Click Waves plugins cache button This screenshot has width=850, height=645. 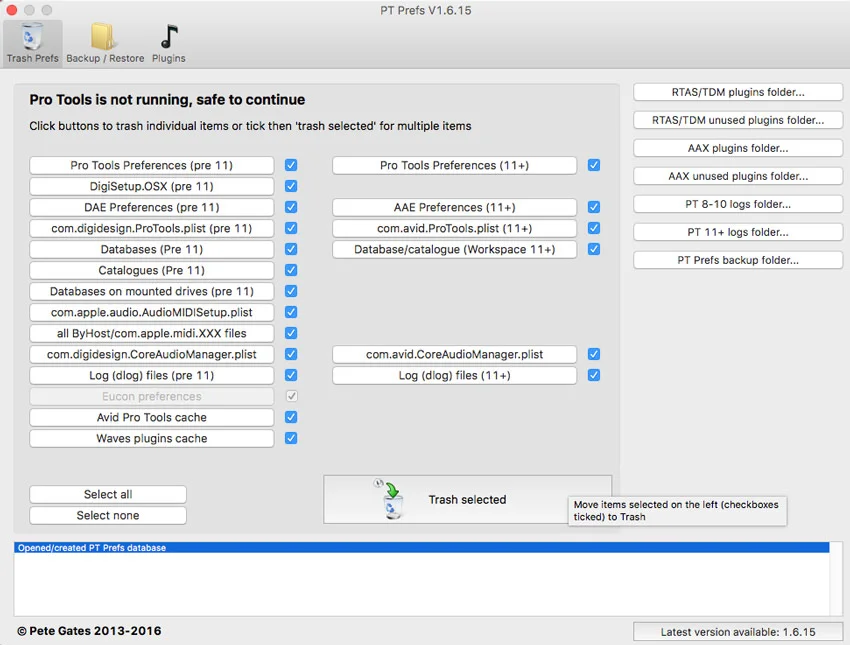click(x=152, y=438)
